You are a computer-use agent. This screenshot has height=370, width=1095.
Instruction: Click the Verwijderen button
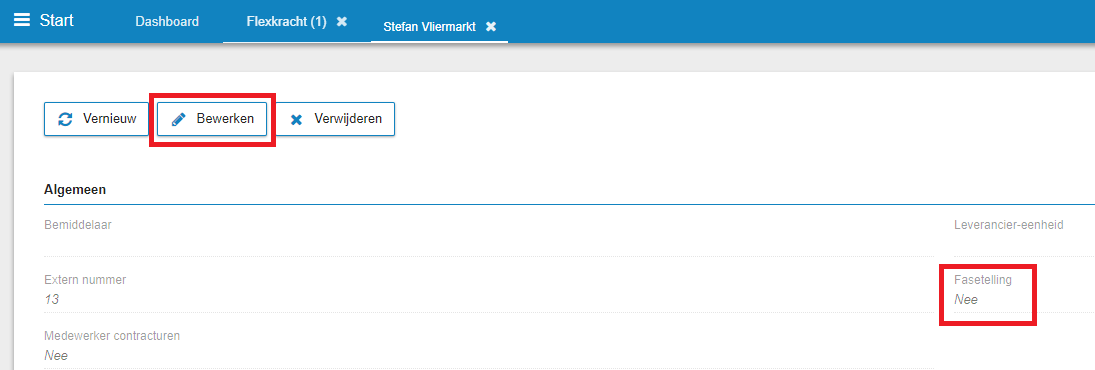click(335, 119)
